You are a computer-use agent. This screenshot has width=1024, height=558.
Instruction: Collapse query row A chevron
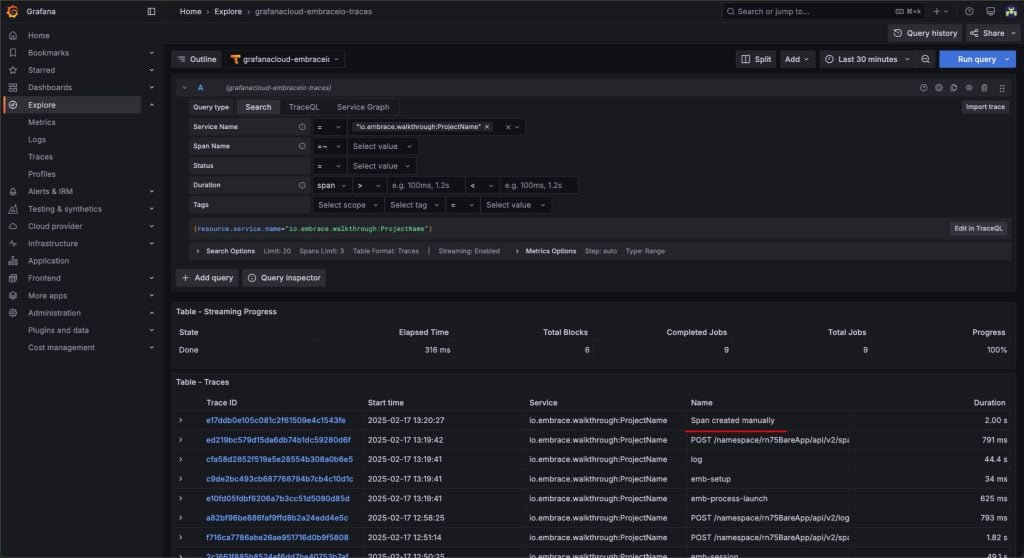(185, 88)
